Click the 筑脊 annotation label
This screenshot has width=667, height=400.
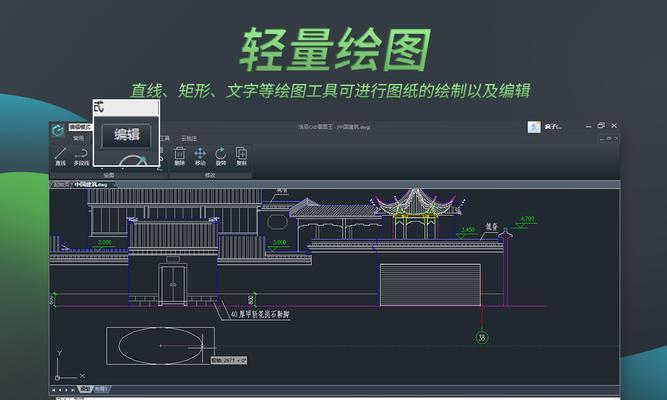click(492, 227)
